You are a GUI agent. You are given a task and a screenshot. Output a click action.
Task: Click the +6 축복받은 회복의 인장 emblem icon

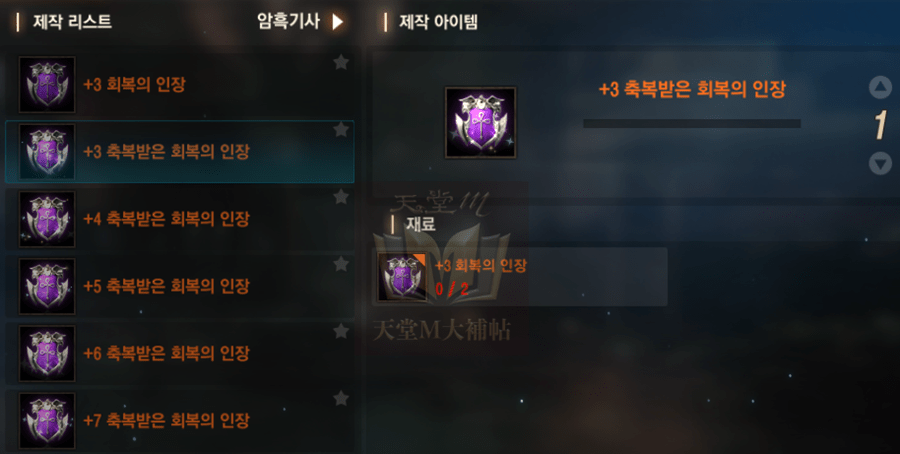(47, 354)
